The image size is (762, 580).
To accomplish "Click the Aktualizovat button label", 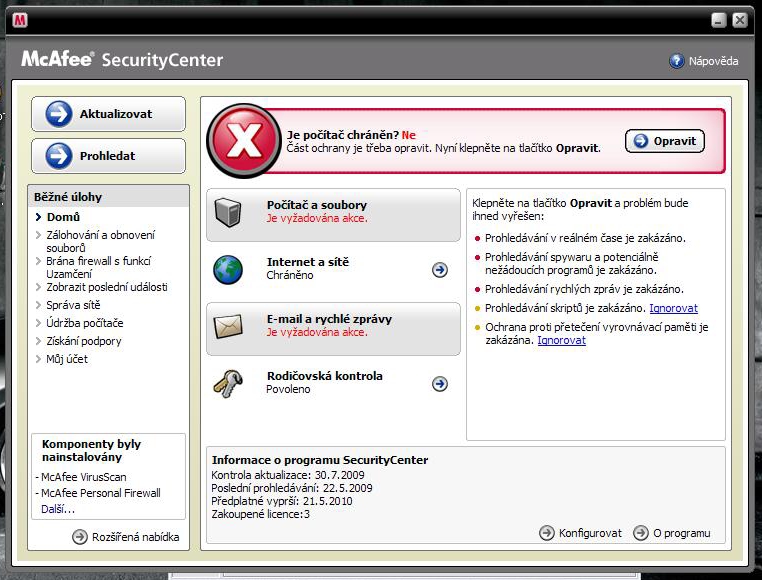I will coord(116,114).
